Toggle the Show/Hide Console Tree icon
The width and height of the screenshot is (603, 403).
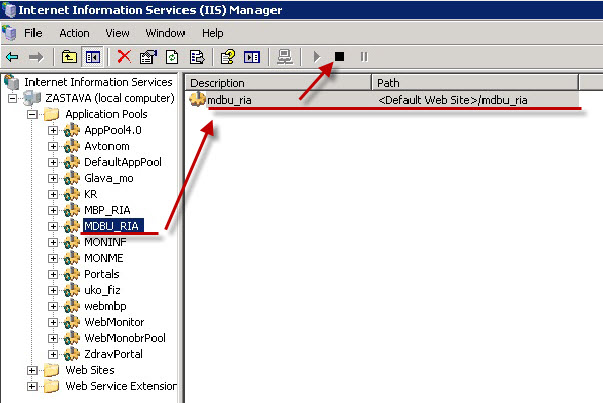(91, 57)
